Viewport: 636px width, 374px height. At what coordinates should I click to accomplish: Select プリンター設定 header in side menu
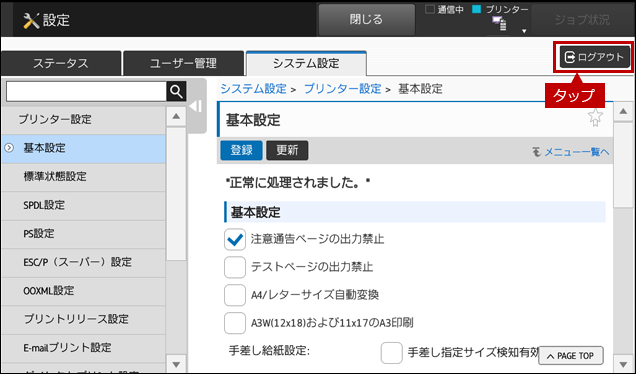83,120
